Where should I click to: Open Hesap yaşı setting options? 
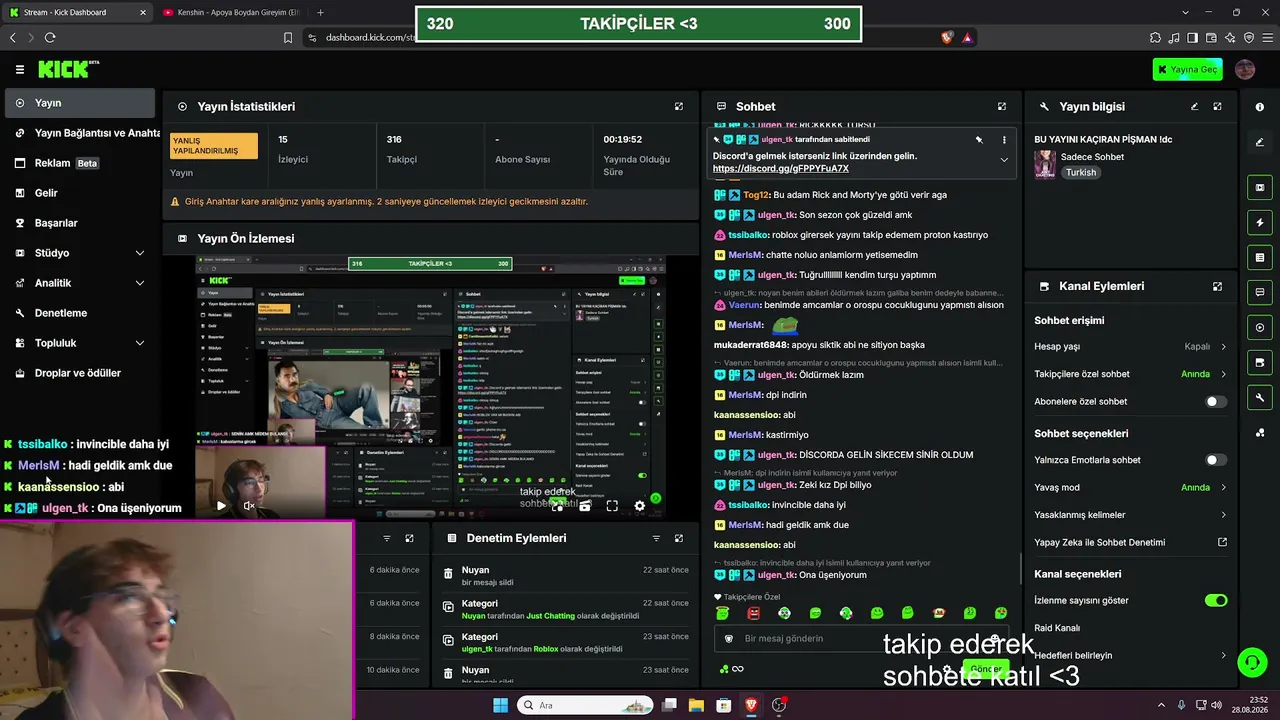click(x=1130, y=346)
